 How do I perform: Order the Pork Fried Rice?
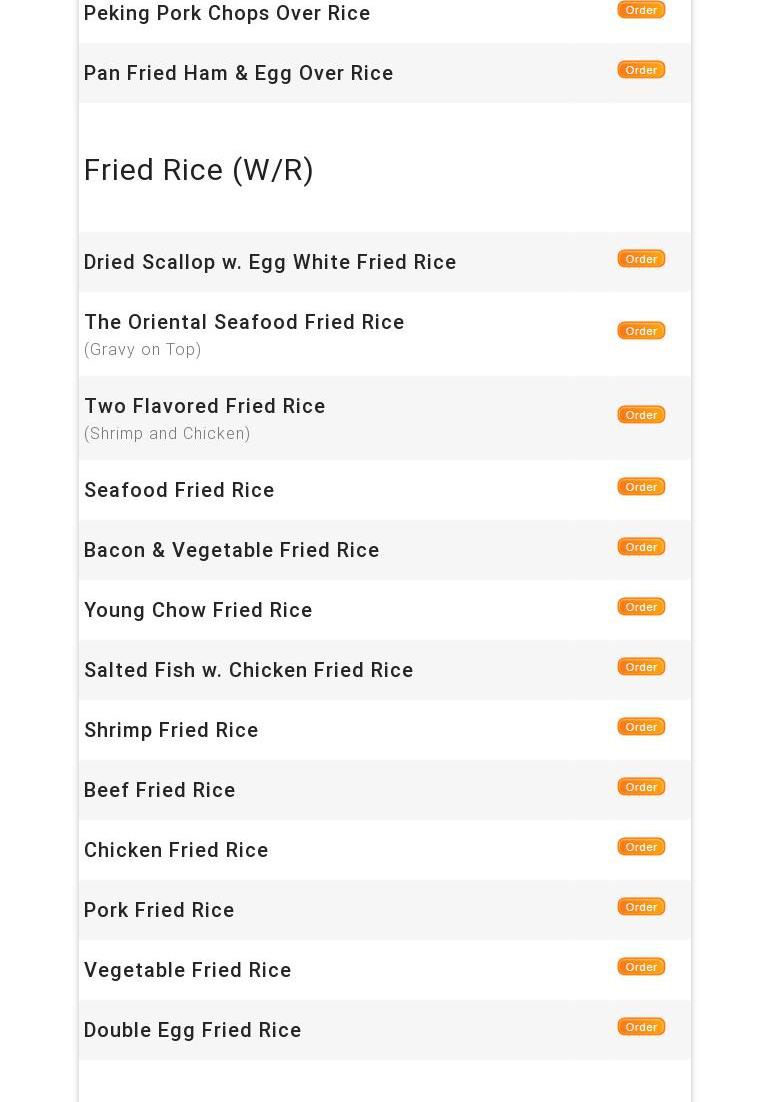641,907
